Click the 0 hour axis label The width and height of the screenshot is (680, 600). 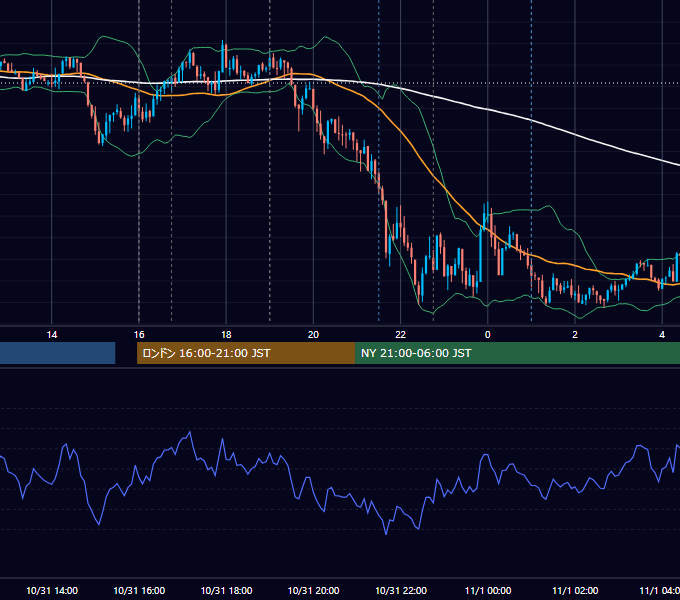tap(487, 335)
